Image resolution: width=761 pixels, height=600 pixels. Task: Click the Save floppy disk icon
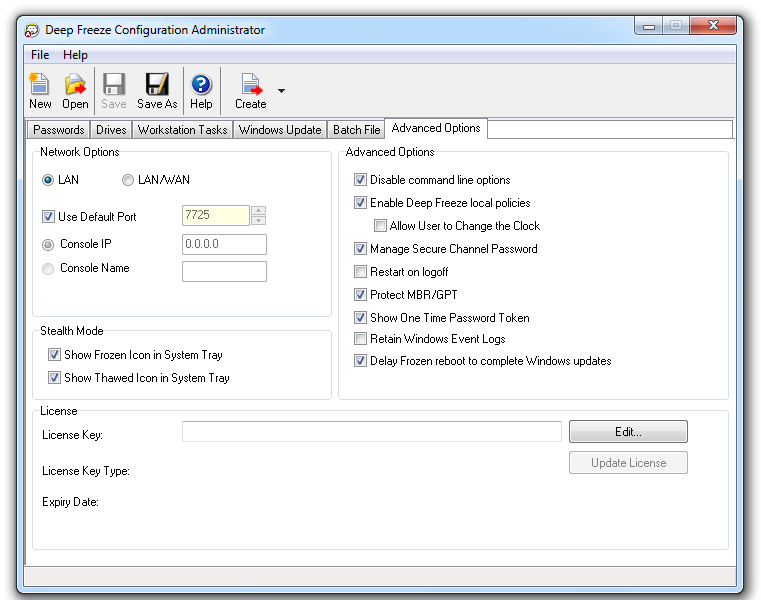(x=114, y=90)
